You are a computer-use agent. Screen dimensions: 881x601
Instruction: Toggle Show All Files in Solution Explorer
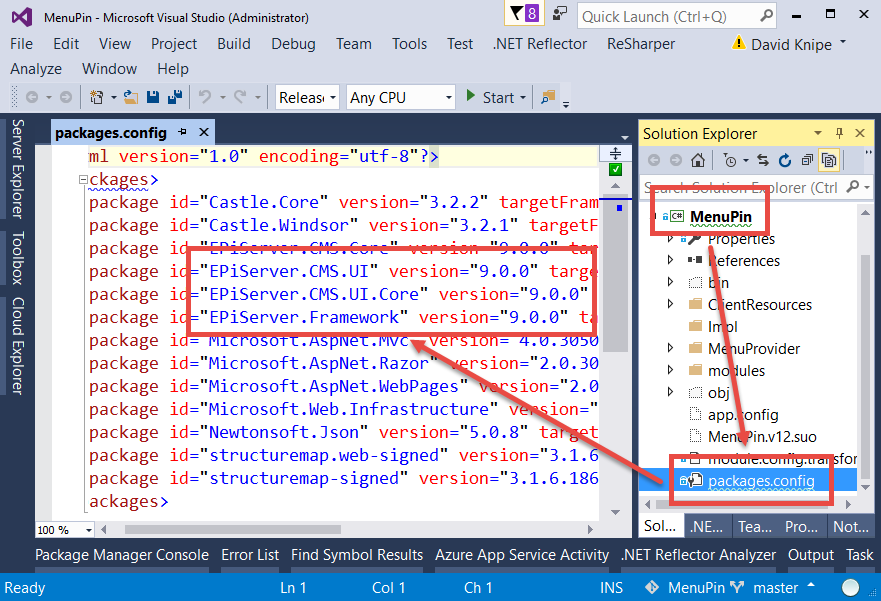pyautogui.click(x=829, y=160)
